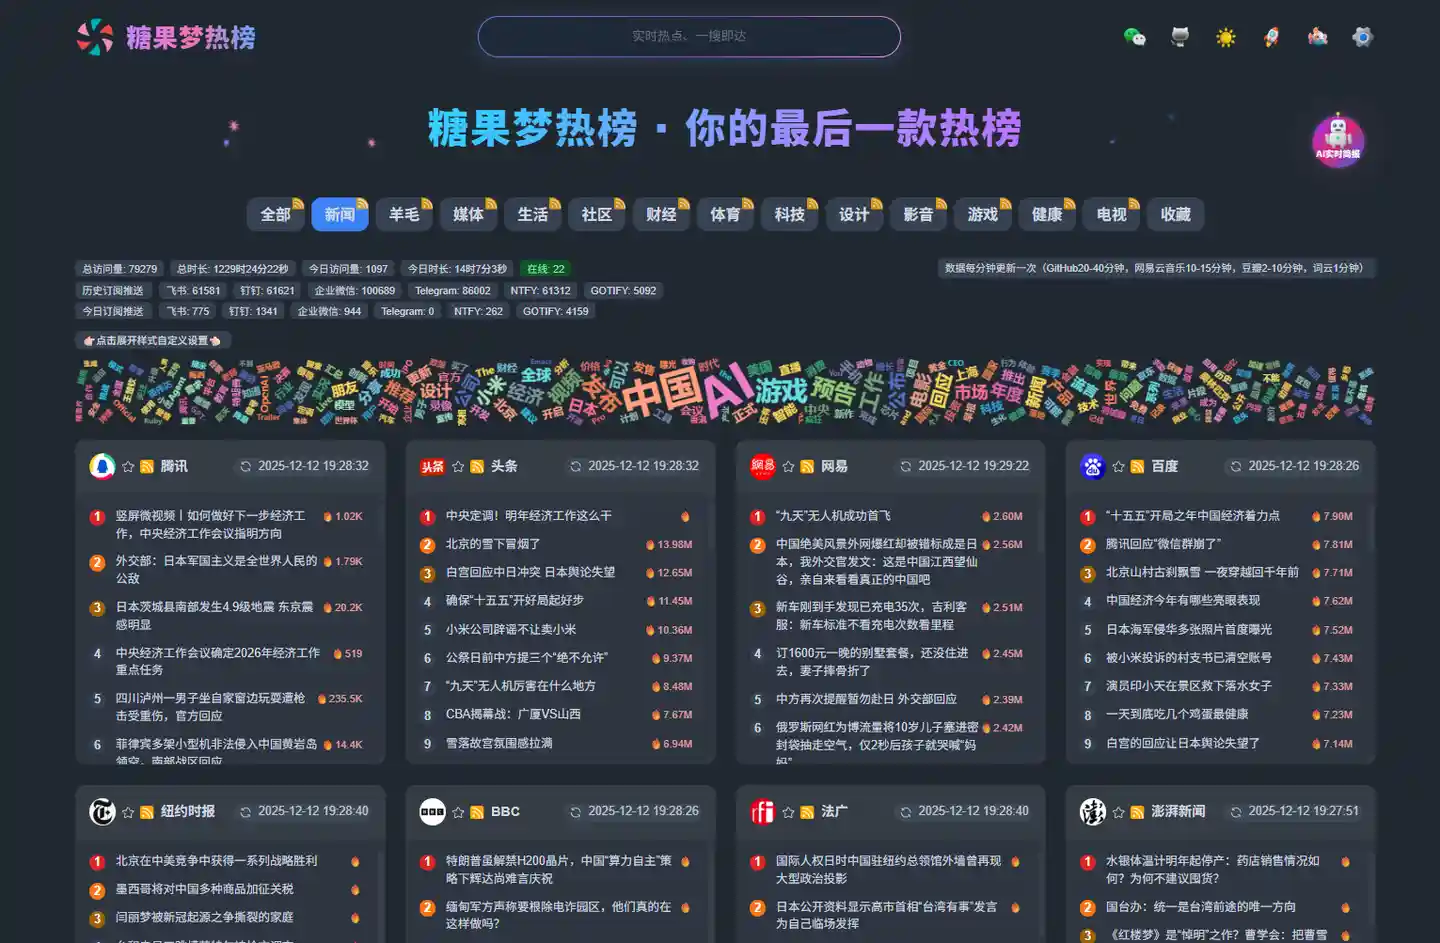
Task: Refresh the 腾讯 card list
Action: (x=245, y=467)
